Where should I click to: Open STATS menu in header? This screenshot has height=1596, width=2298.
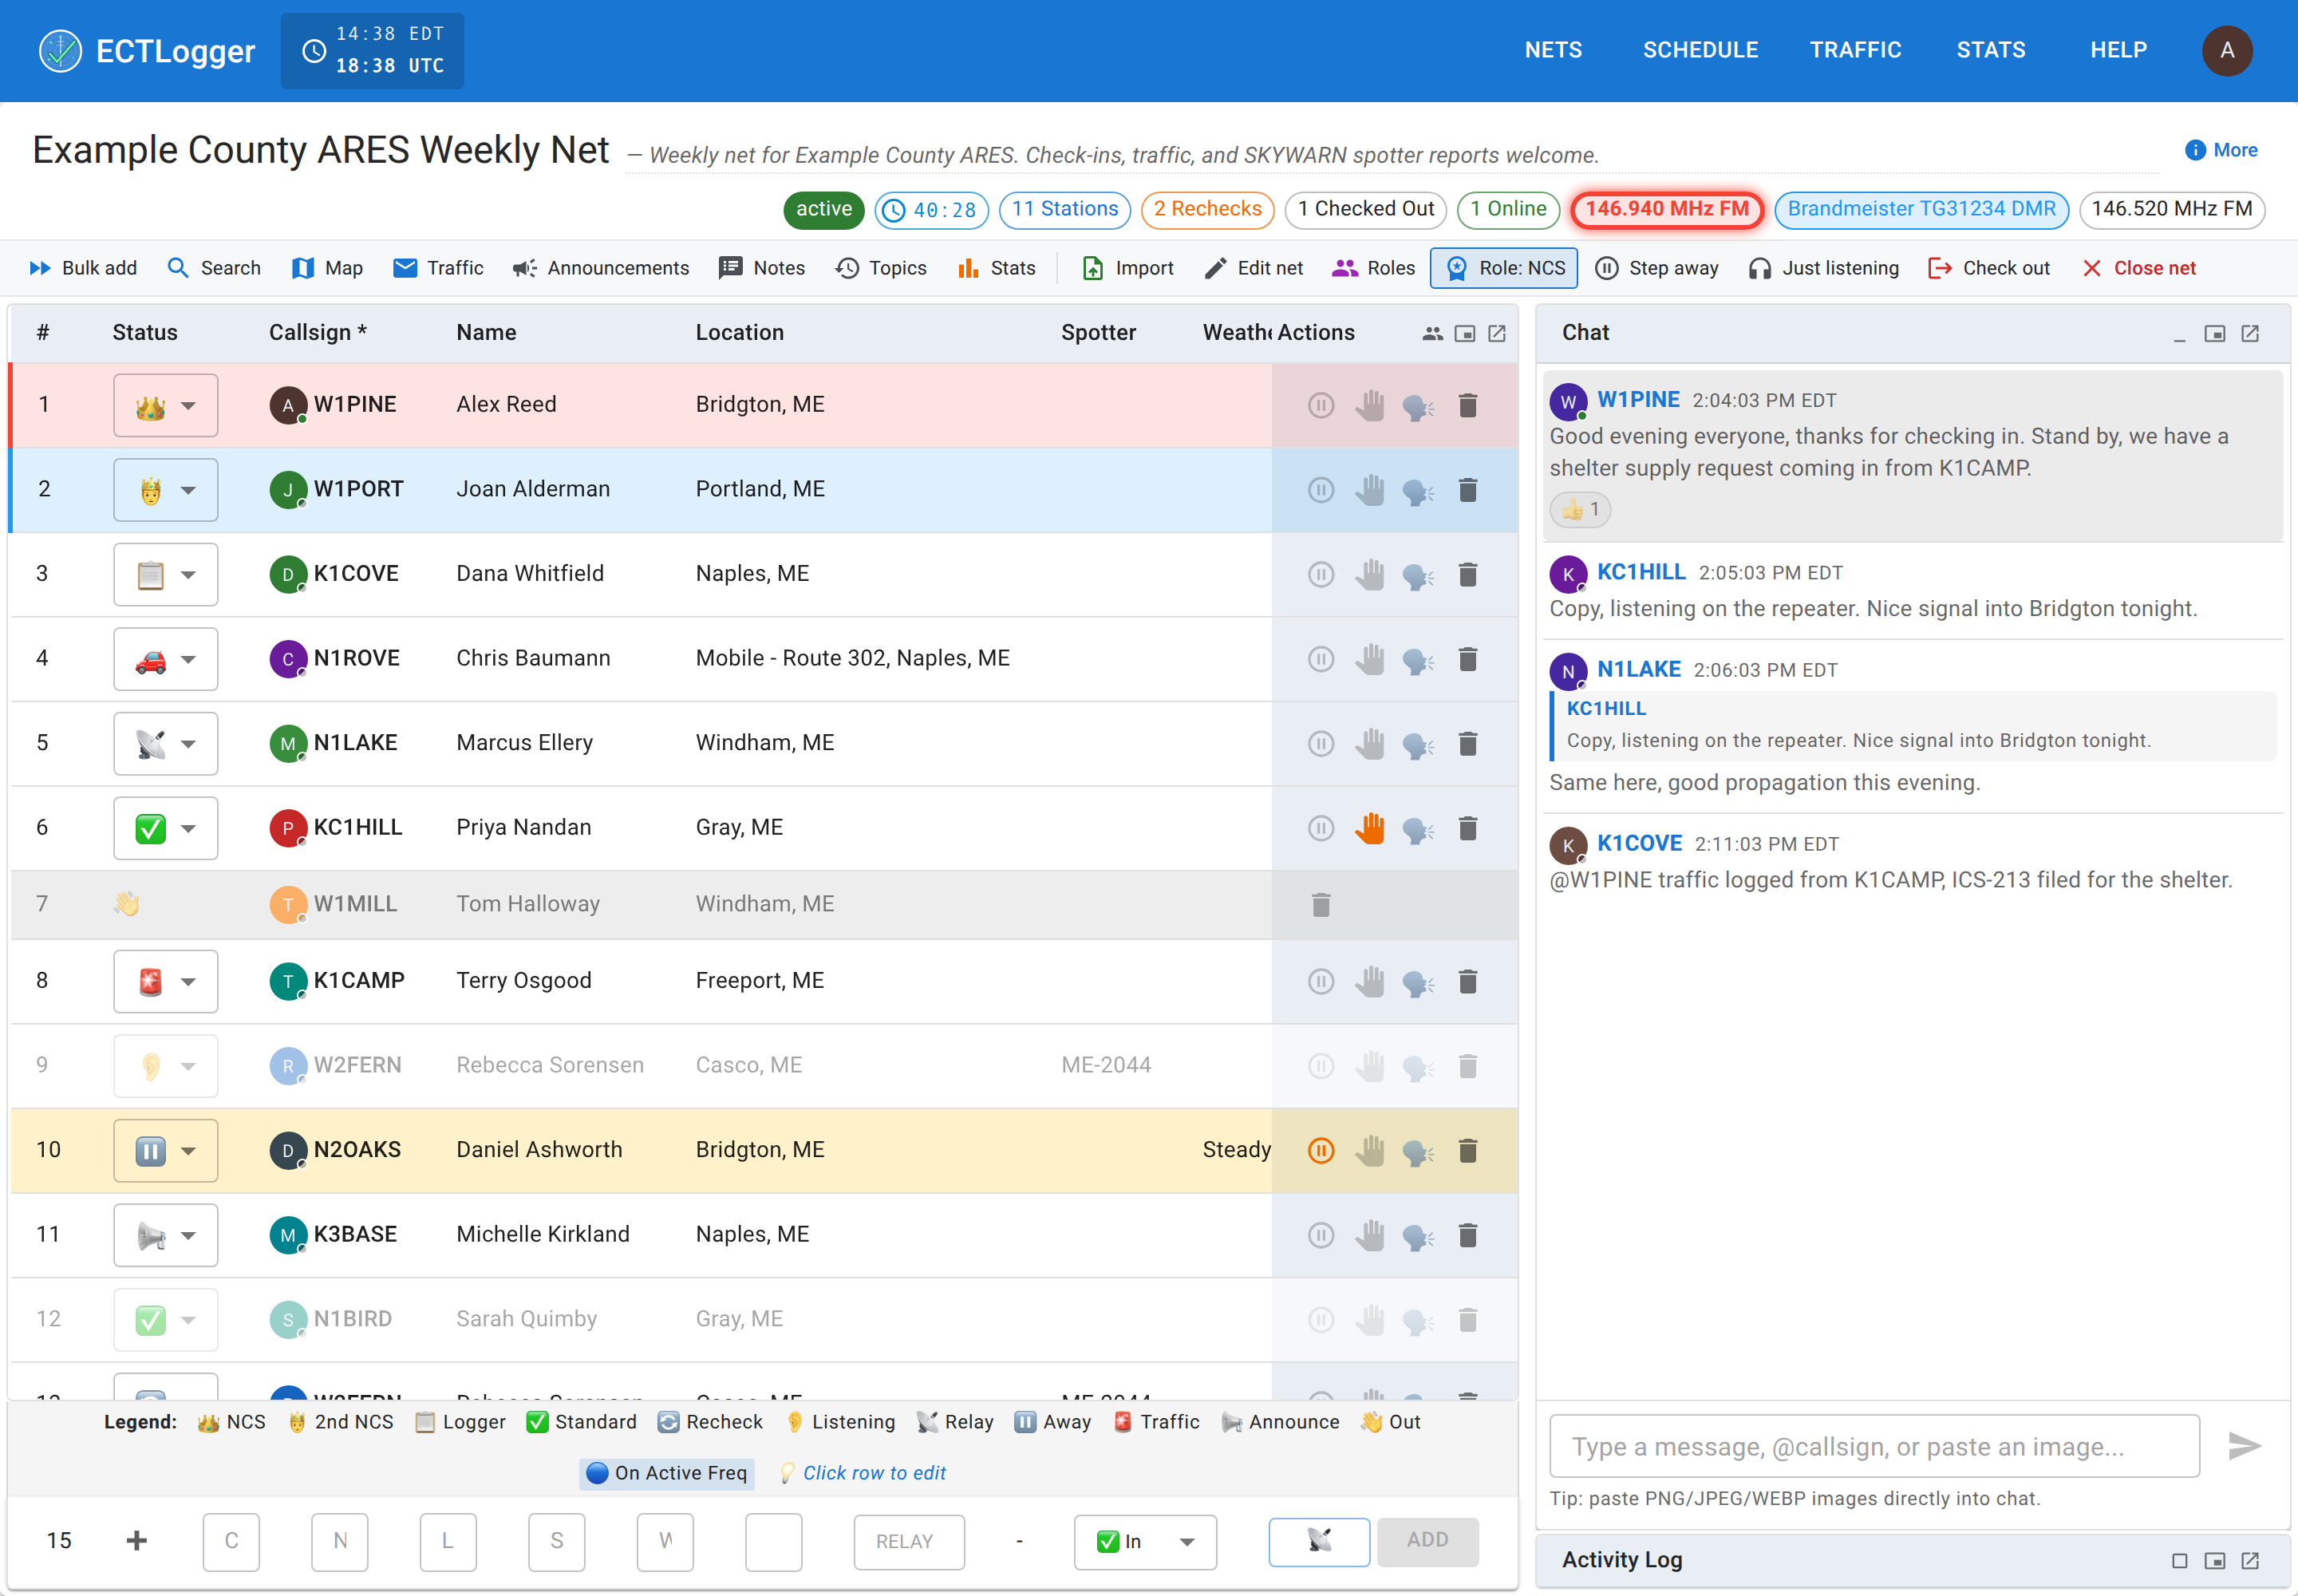(x=1990, y=50)
